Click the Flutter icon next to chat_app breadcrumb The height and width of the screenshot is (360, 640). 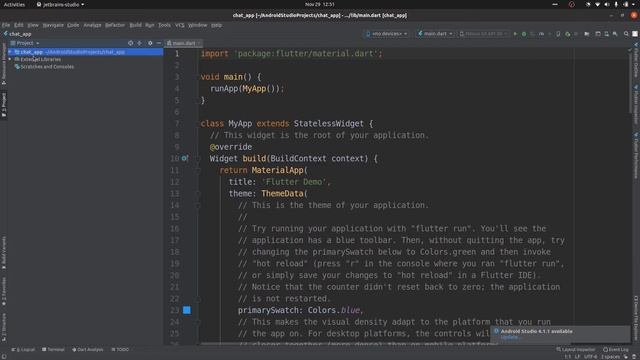pos(5,34)
